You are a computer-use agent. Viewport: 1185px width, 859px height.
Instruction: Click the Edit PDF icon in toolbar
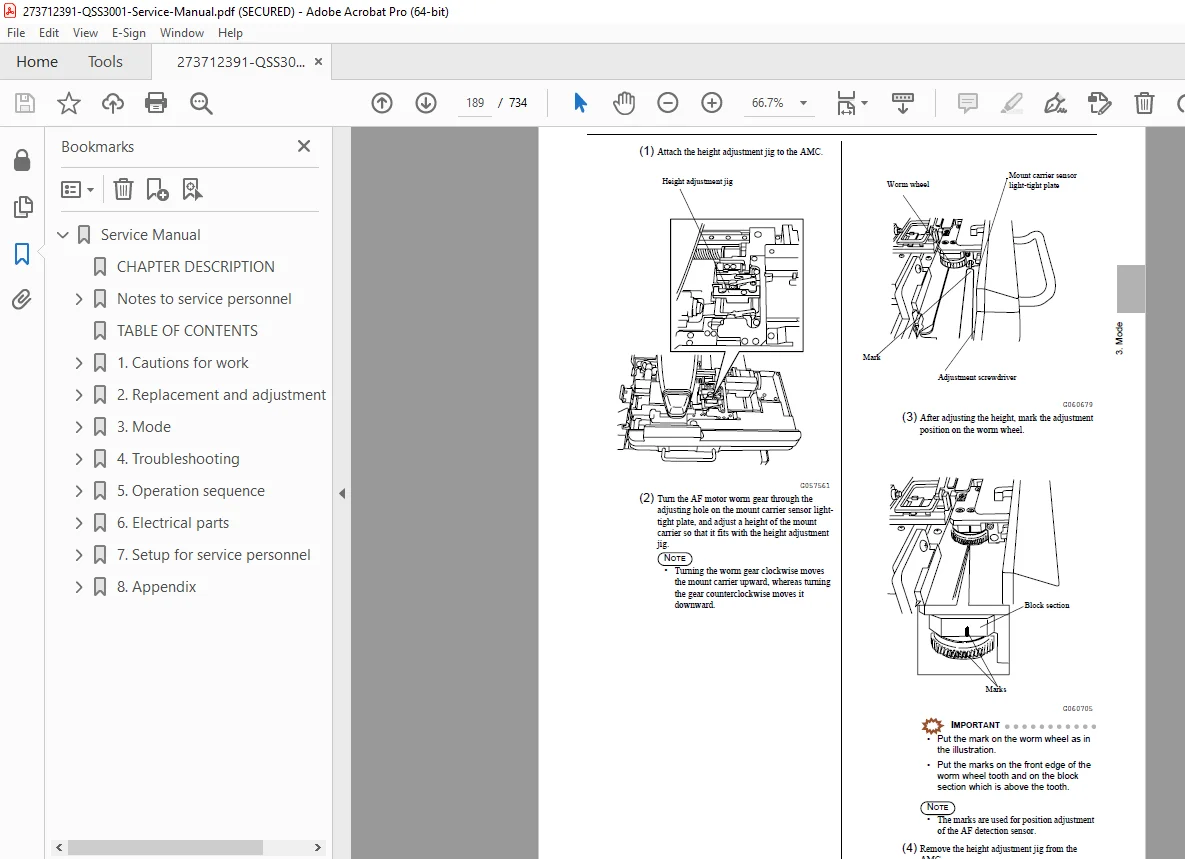click(x=1100, y=103)
